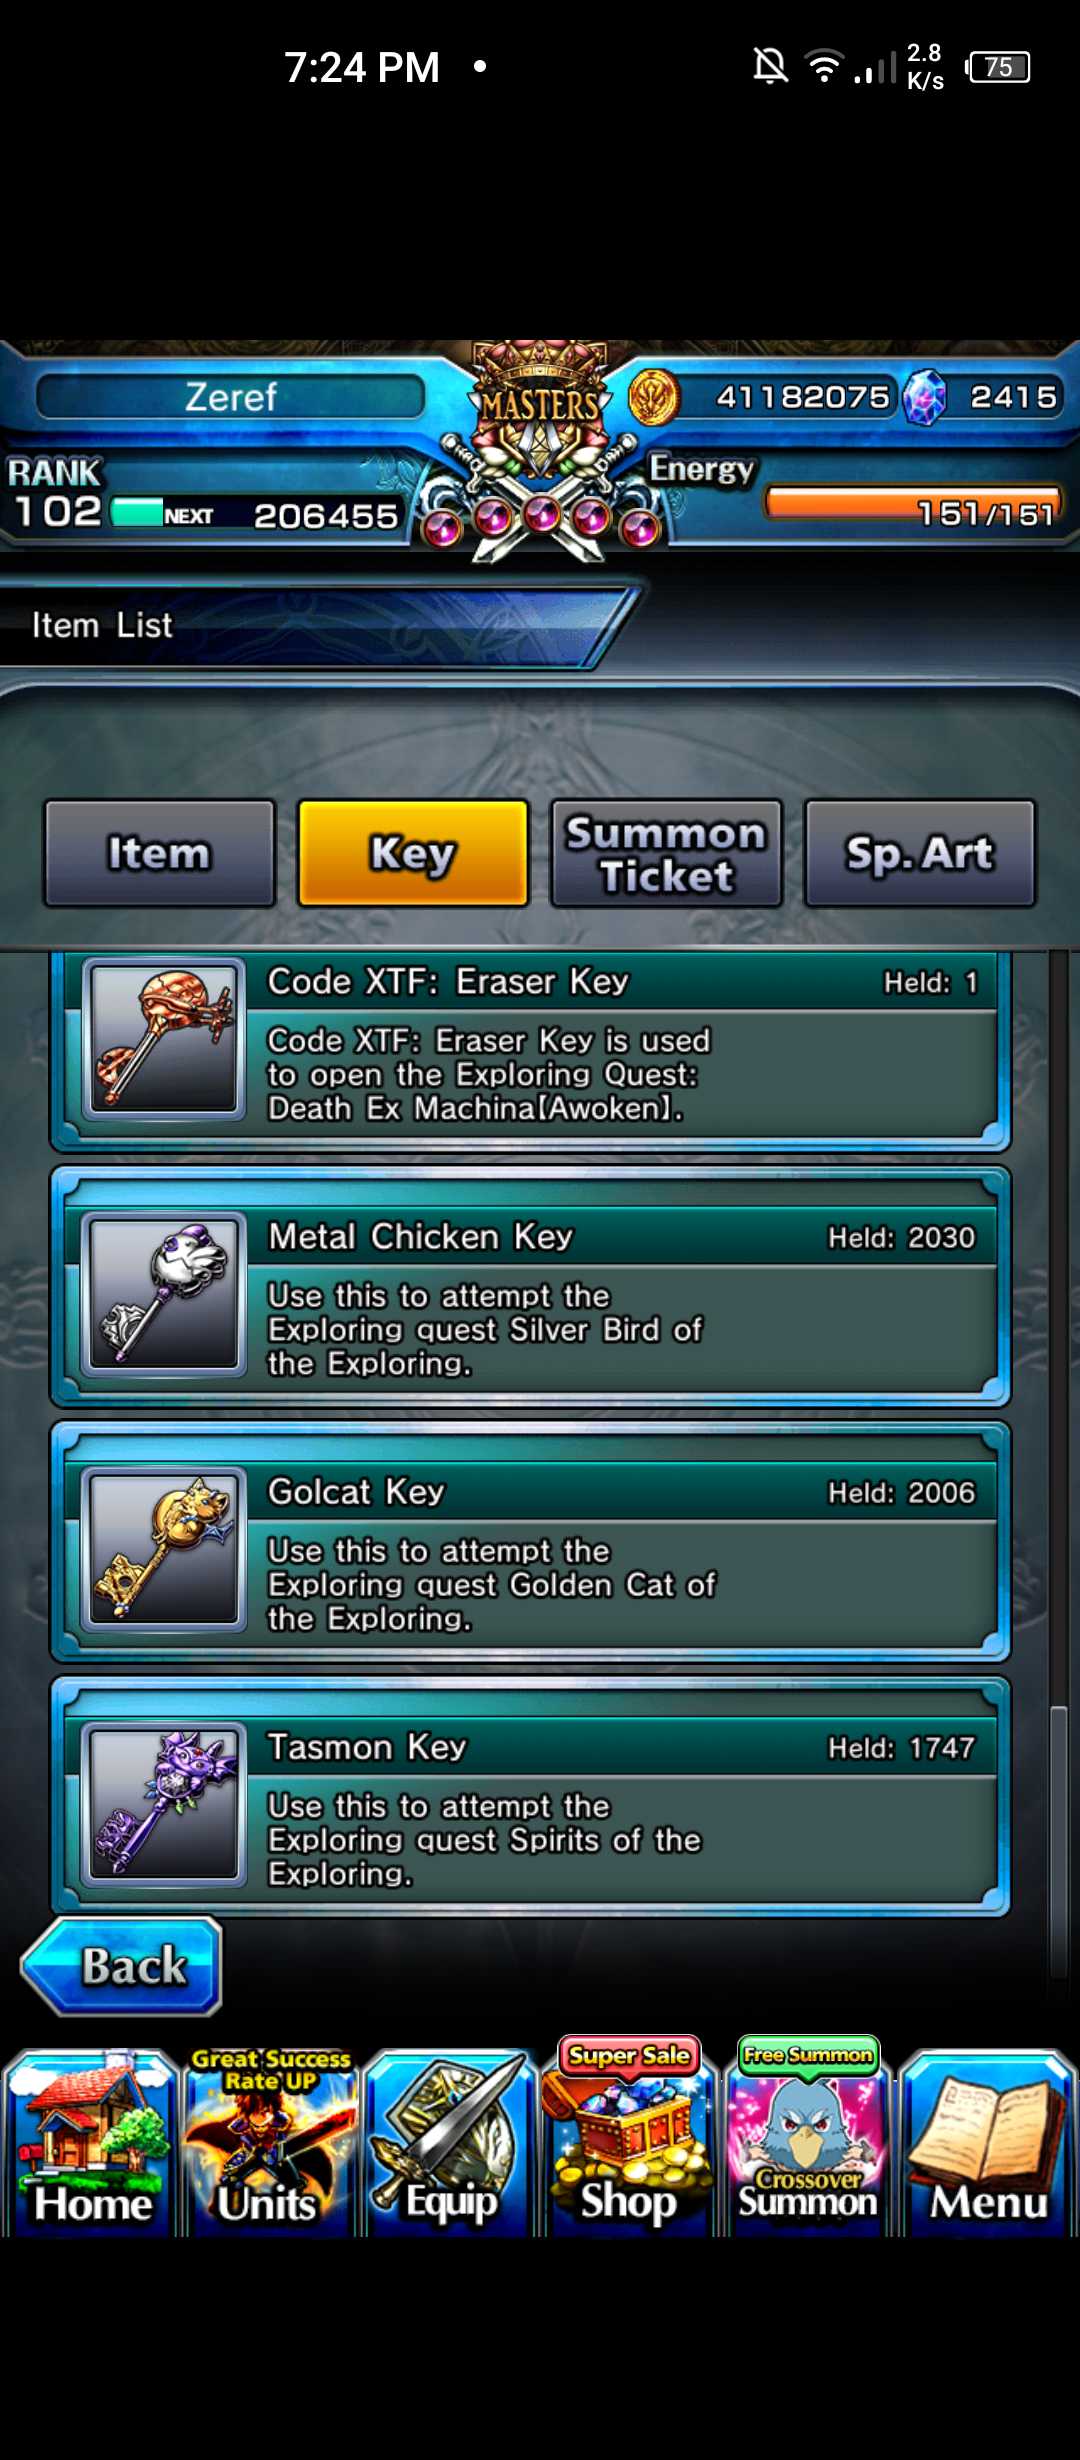Select the Key tab
This screenshot has width=1080, height=2460.
413,853
